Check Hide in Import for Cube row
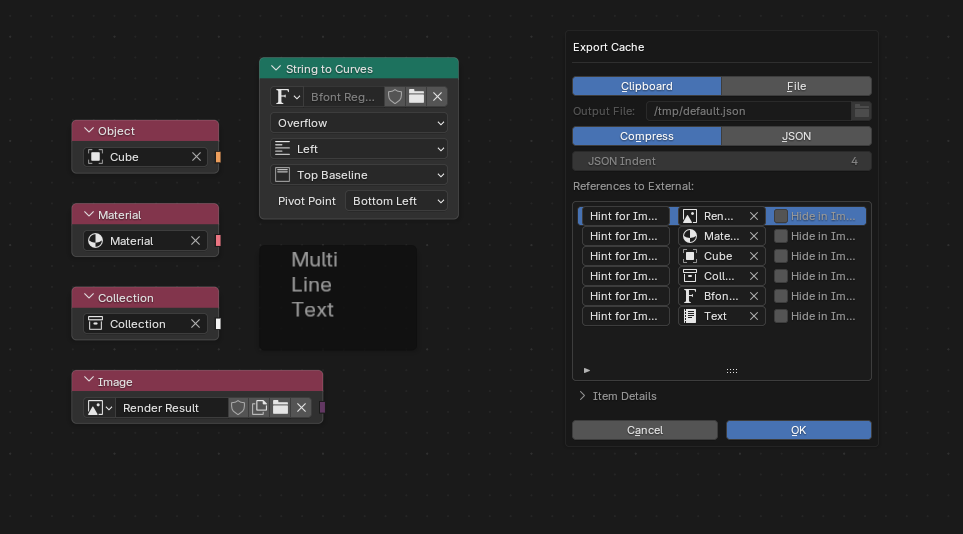 click(x=781, y=256)
